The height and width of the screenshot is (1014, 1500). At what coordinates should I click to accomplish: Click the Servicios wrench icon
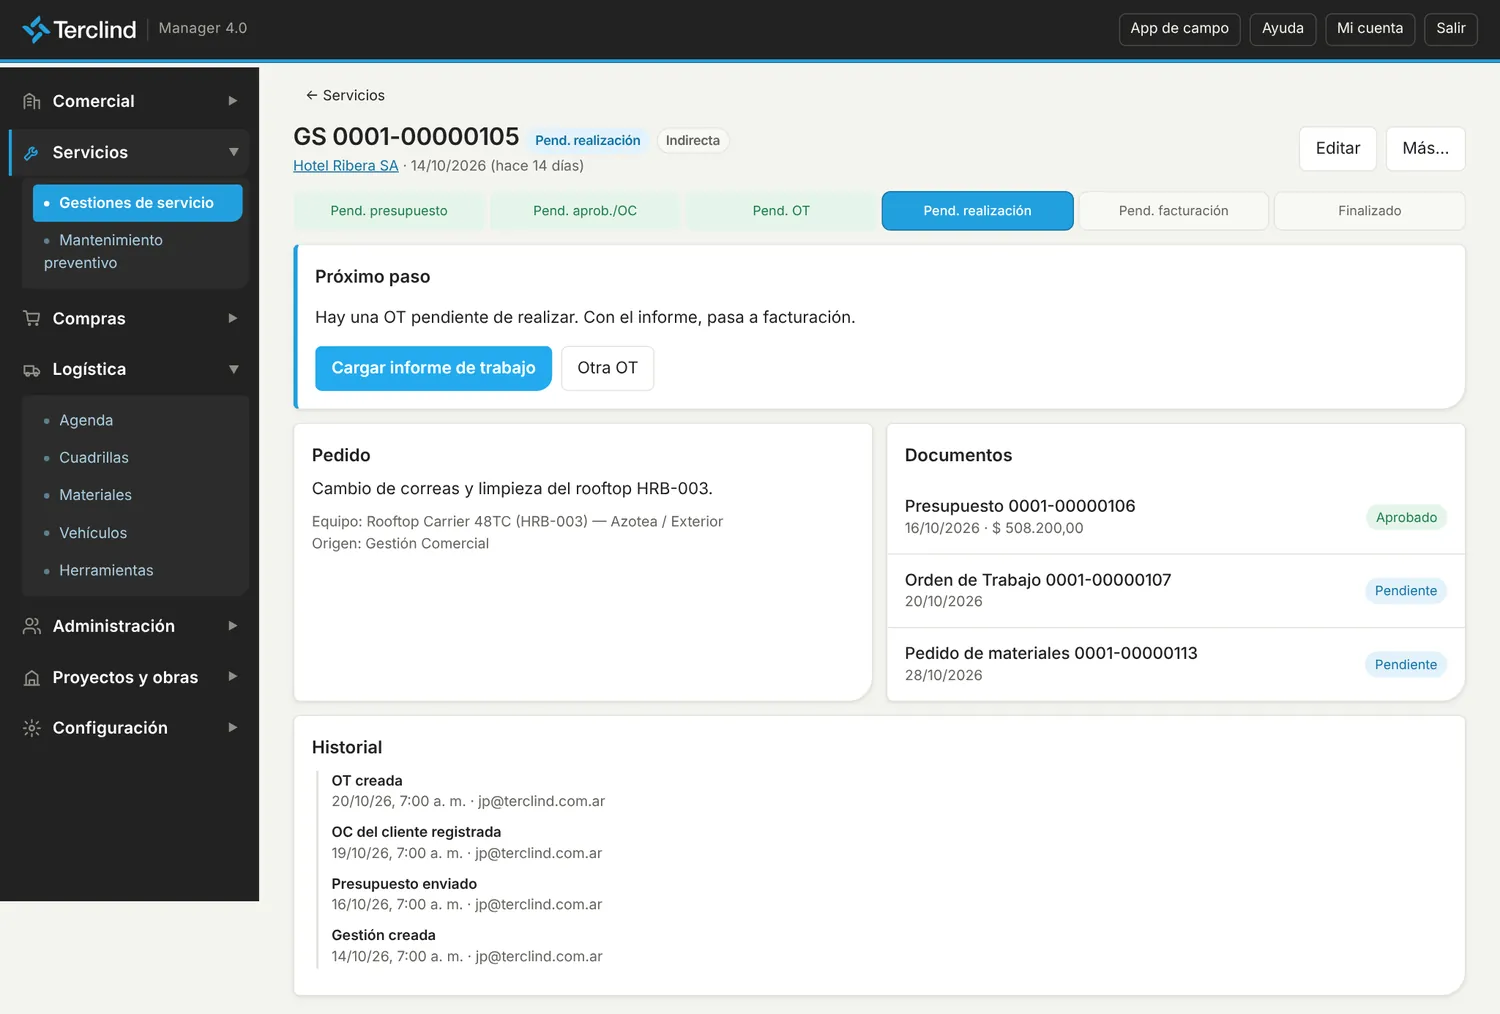click(x=32, y=153)
